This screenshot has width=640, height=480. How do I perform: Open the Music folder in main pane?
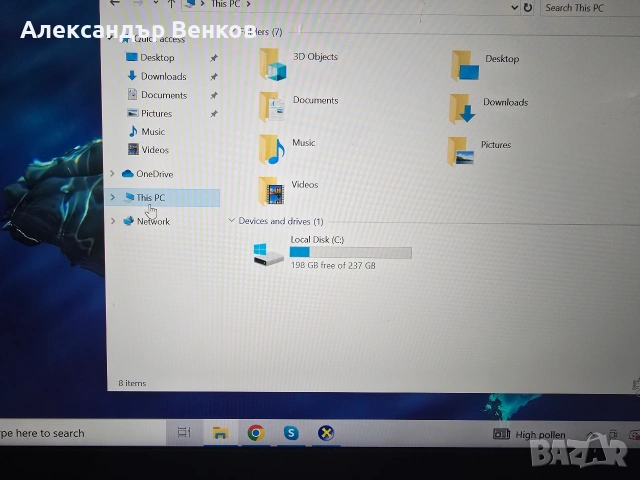(272, 148)
